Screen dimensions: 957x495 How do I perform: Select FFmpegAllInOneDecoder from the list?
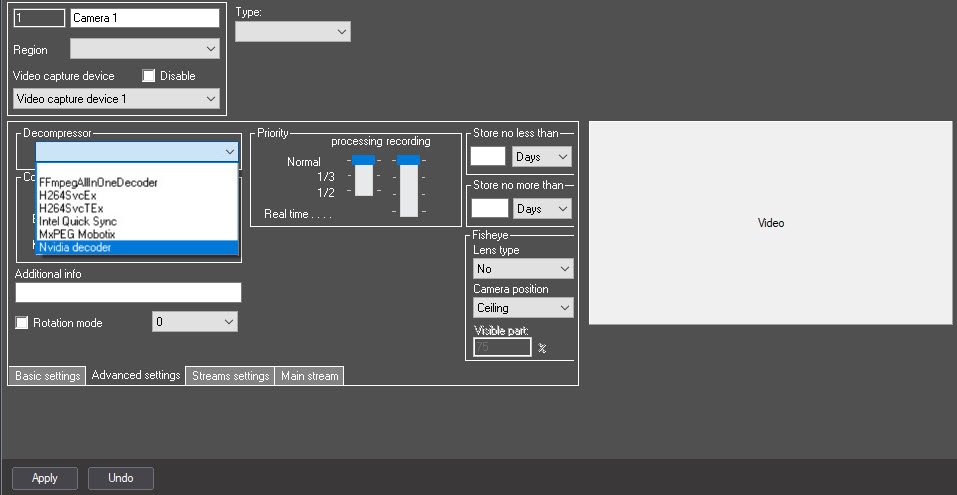pyautogui.click(x=137, y=182)
